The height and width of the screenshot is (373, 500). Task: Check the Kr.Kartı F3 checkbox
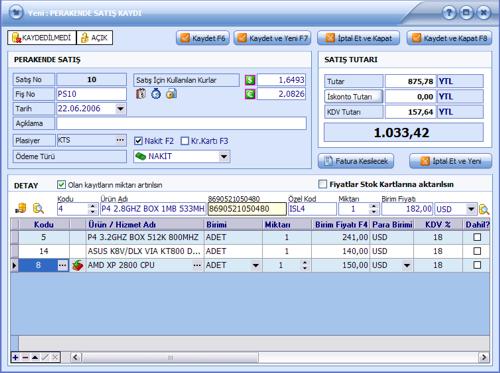[185, 141]
